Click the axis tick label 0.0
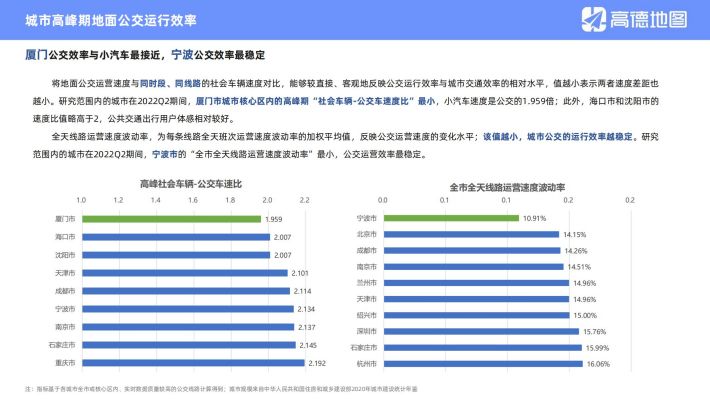Screen dimensions: 710x399 tap(383, 200)
